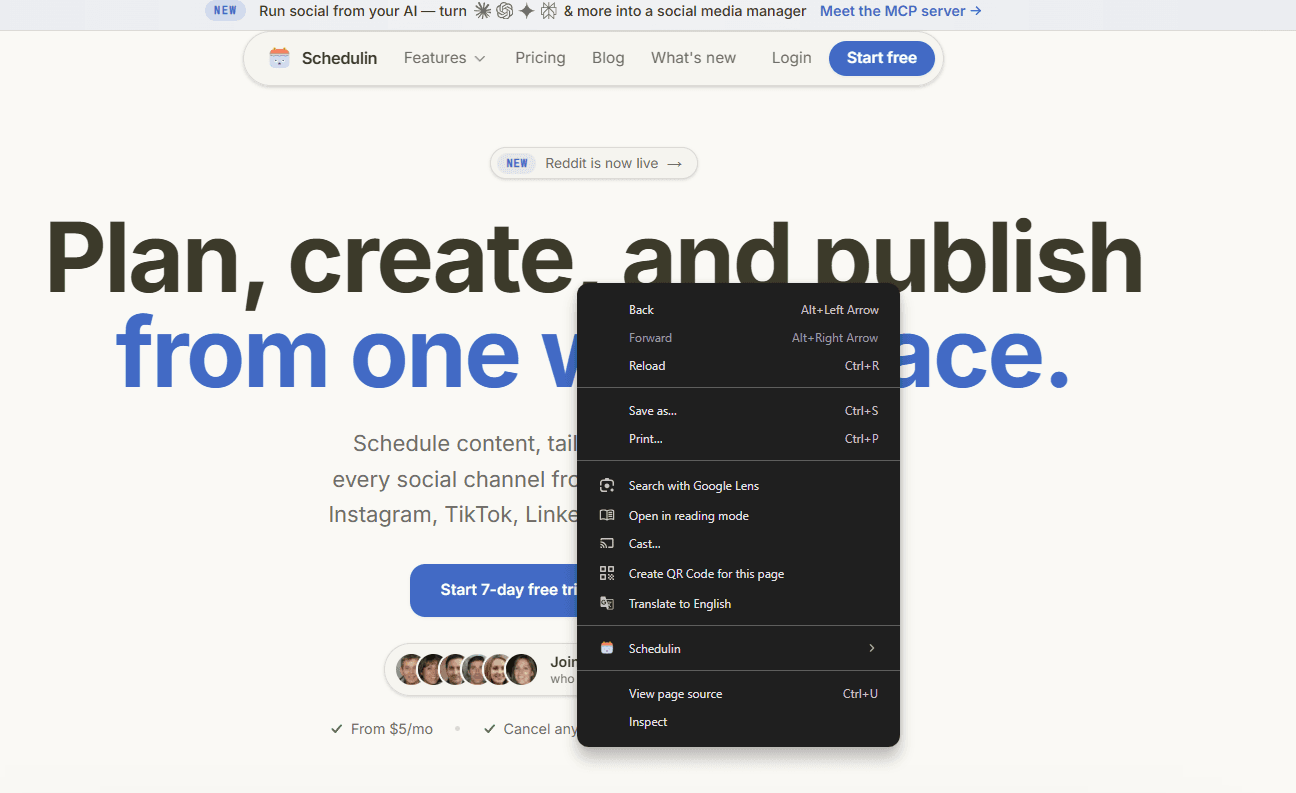
Task: Click the Login link
Action: tap(791, 58)
